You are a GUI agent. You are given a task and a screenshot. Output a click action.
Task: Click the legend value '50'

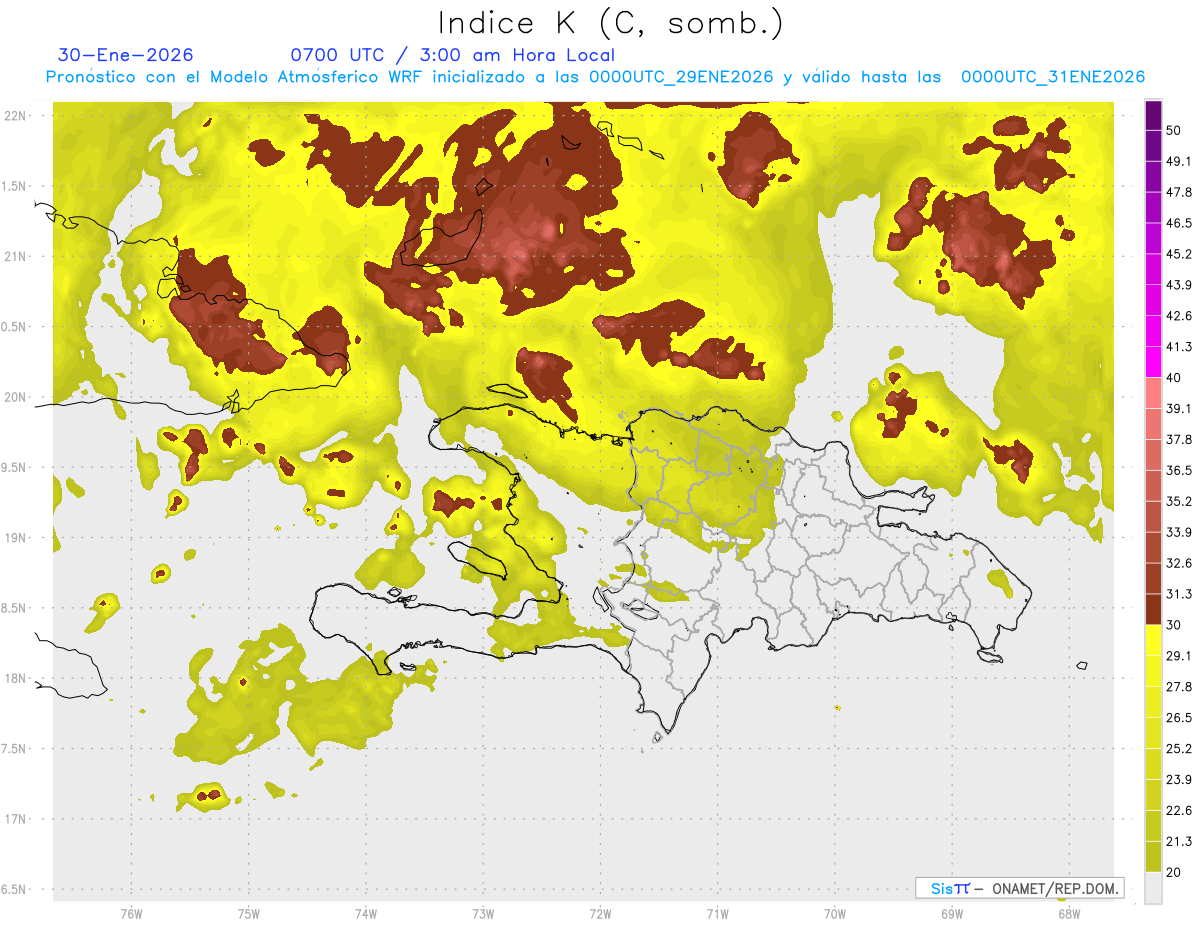tap(1175, 131)
